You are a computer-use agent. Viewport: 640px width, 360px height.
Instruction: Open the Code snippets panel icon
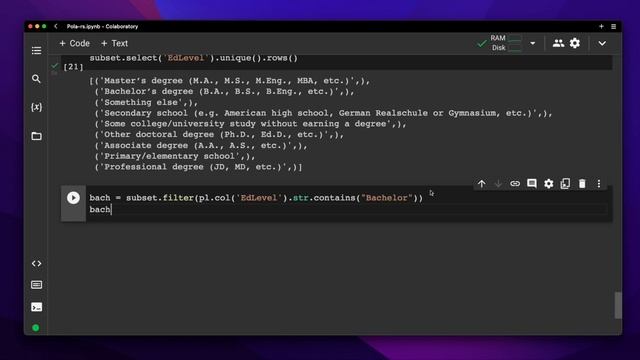[x=36, y=264]
